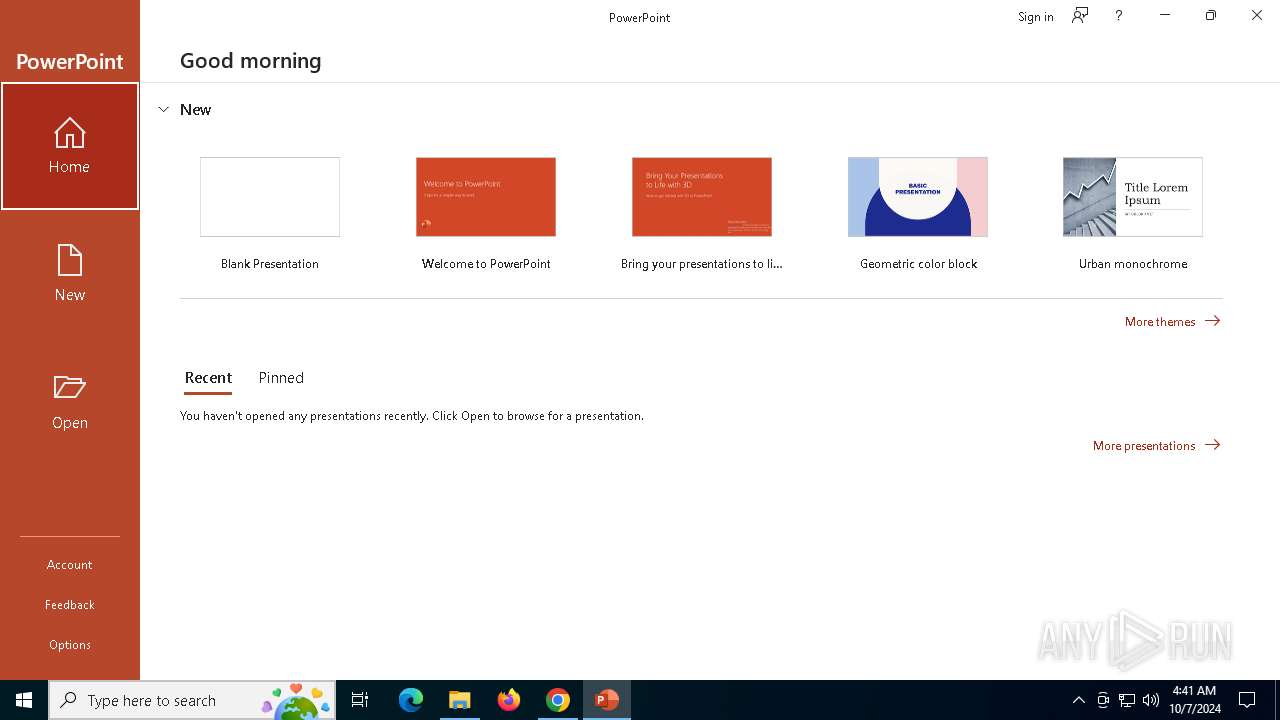Open the Account page

[x=70, y=565]
